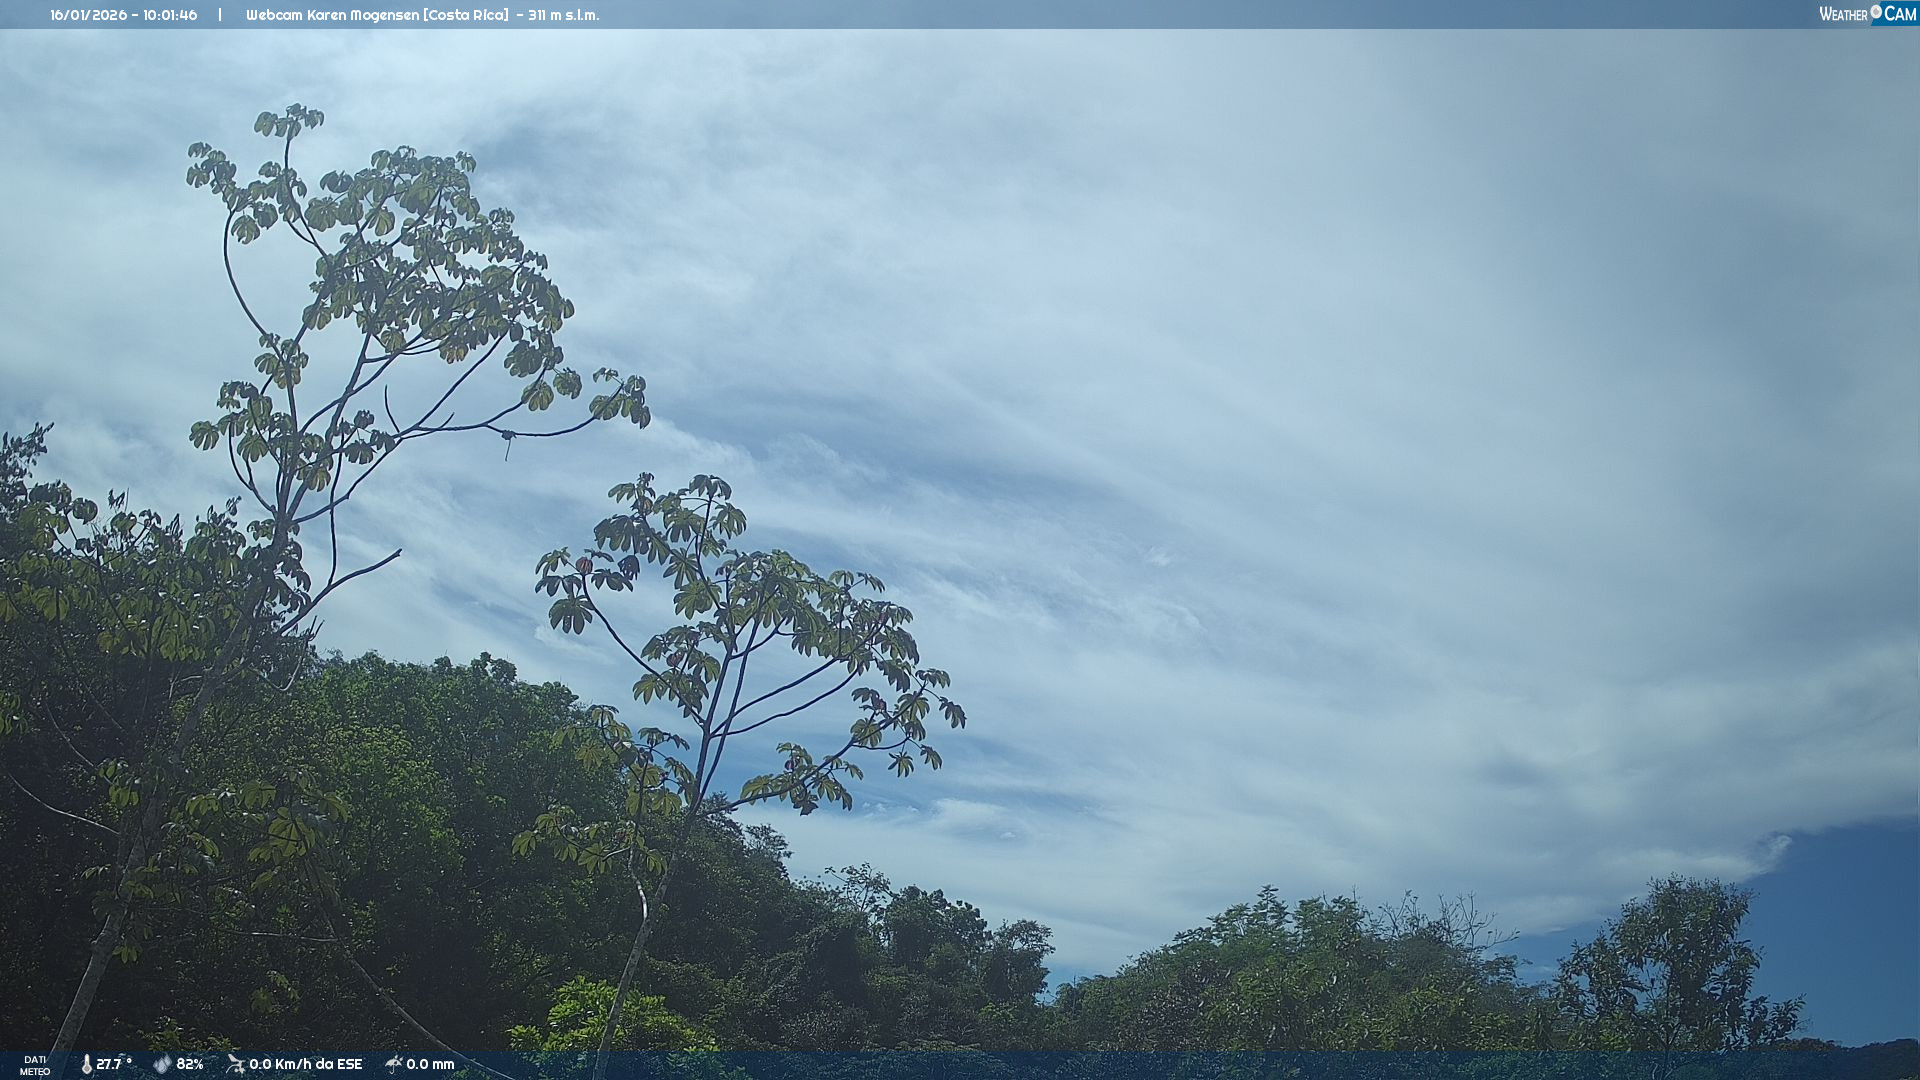Click the rain umbrella precipitation icon
The image size is (1920, 1080).
393,1064
